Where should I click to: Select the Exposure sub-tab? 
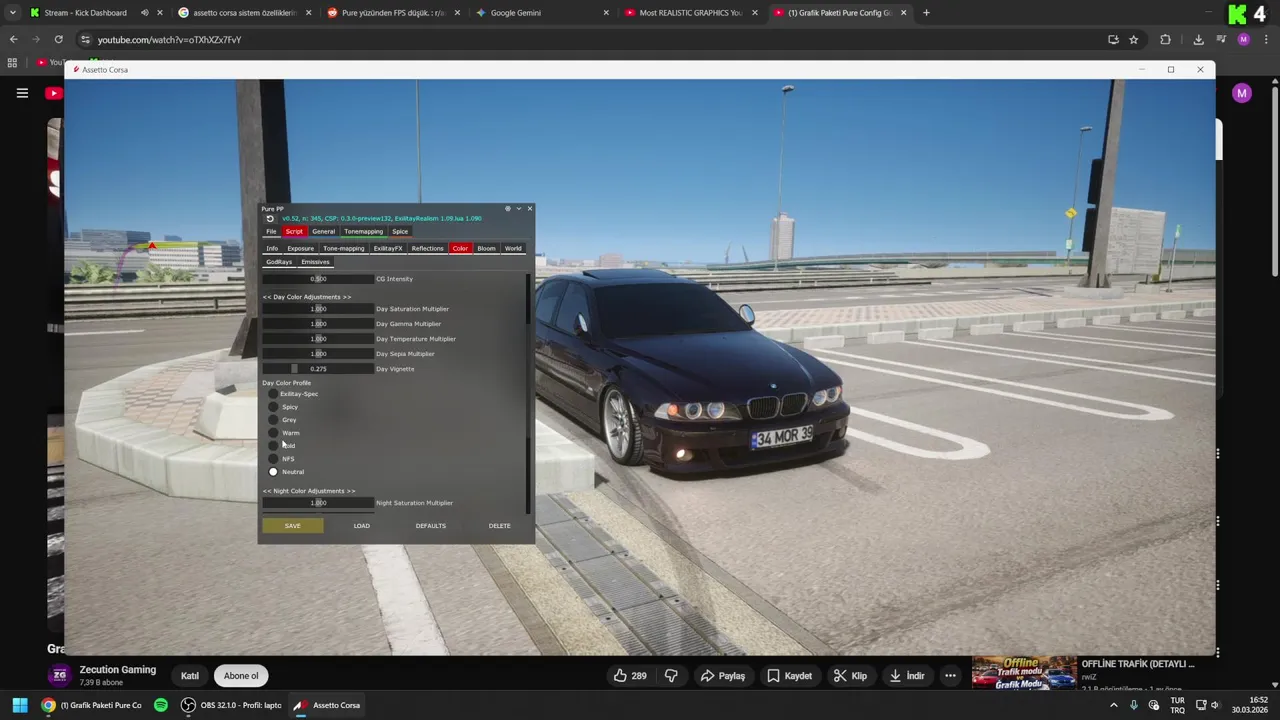point(300,248)
